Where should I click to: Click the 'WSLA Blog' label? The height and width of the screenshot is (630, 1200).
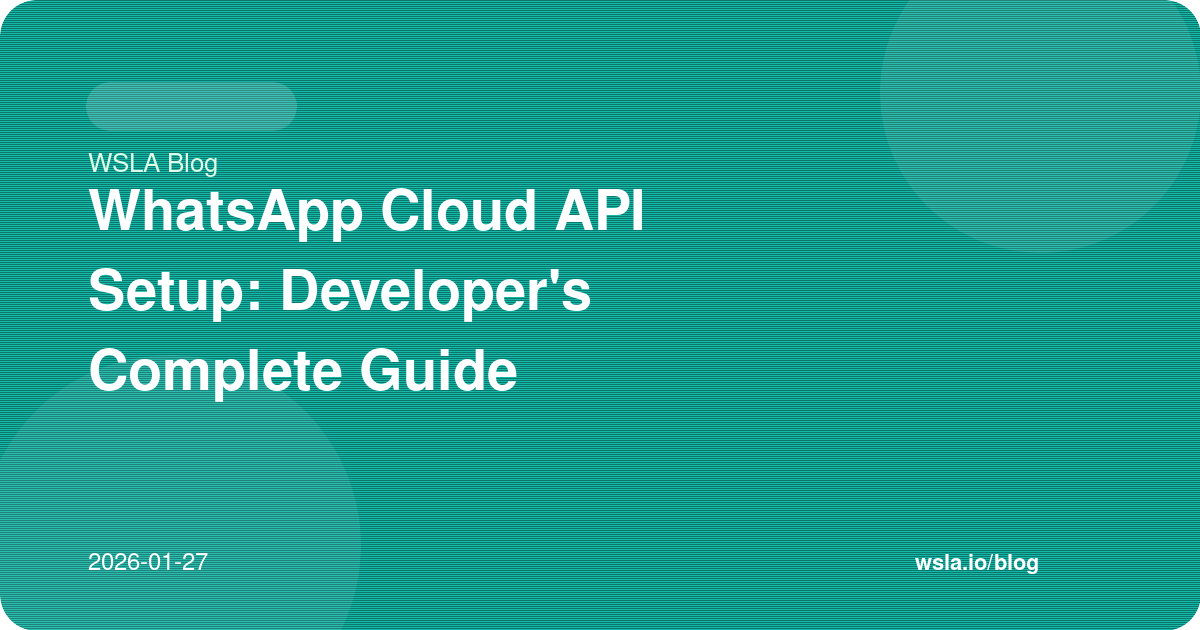(152, 163)
